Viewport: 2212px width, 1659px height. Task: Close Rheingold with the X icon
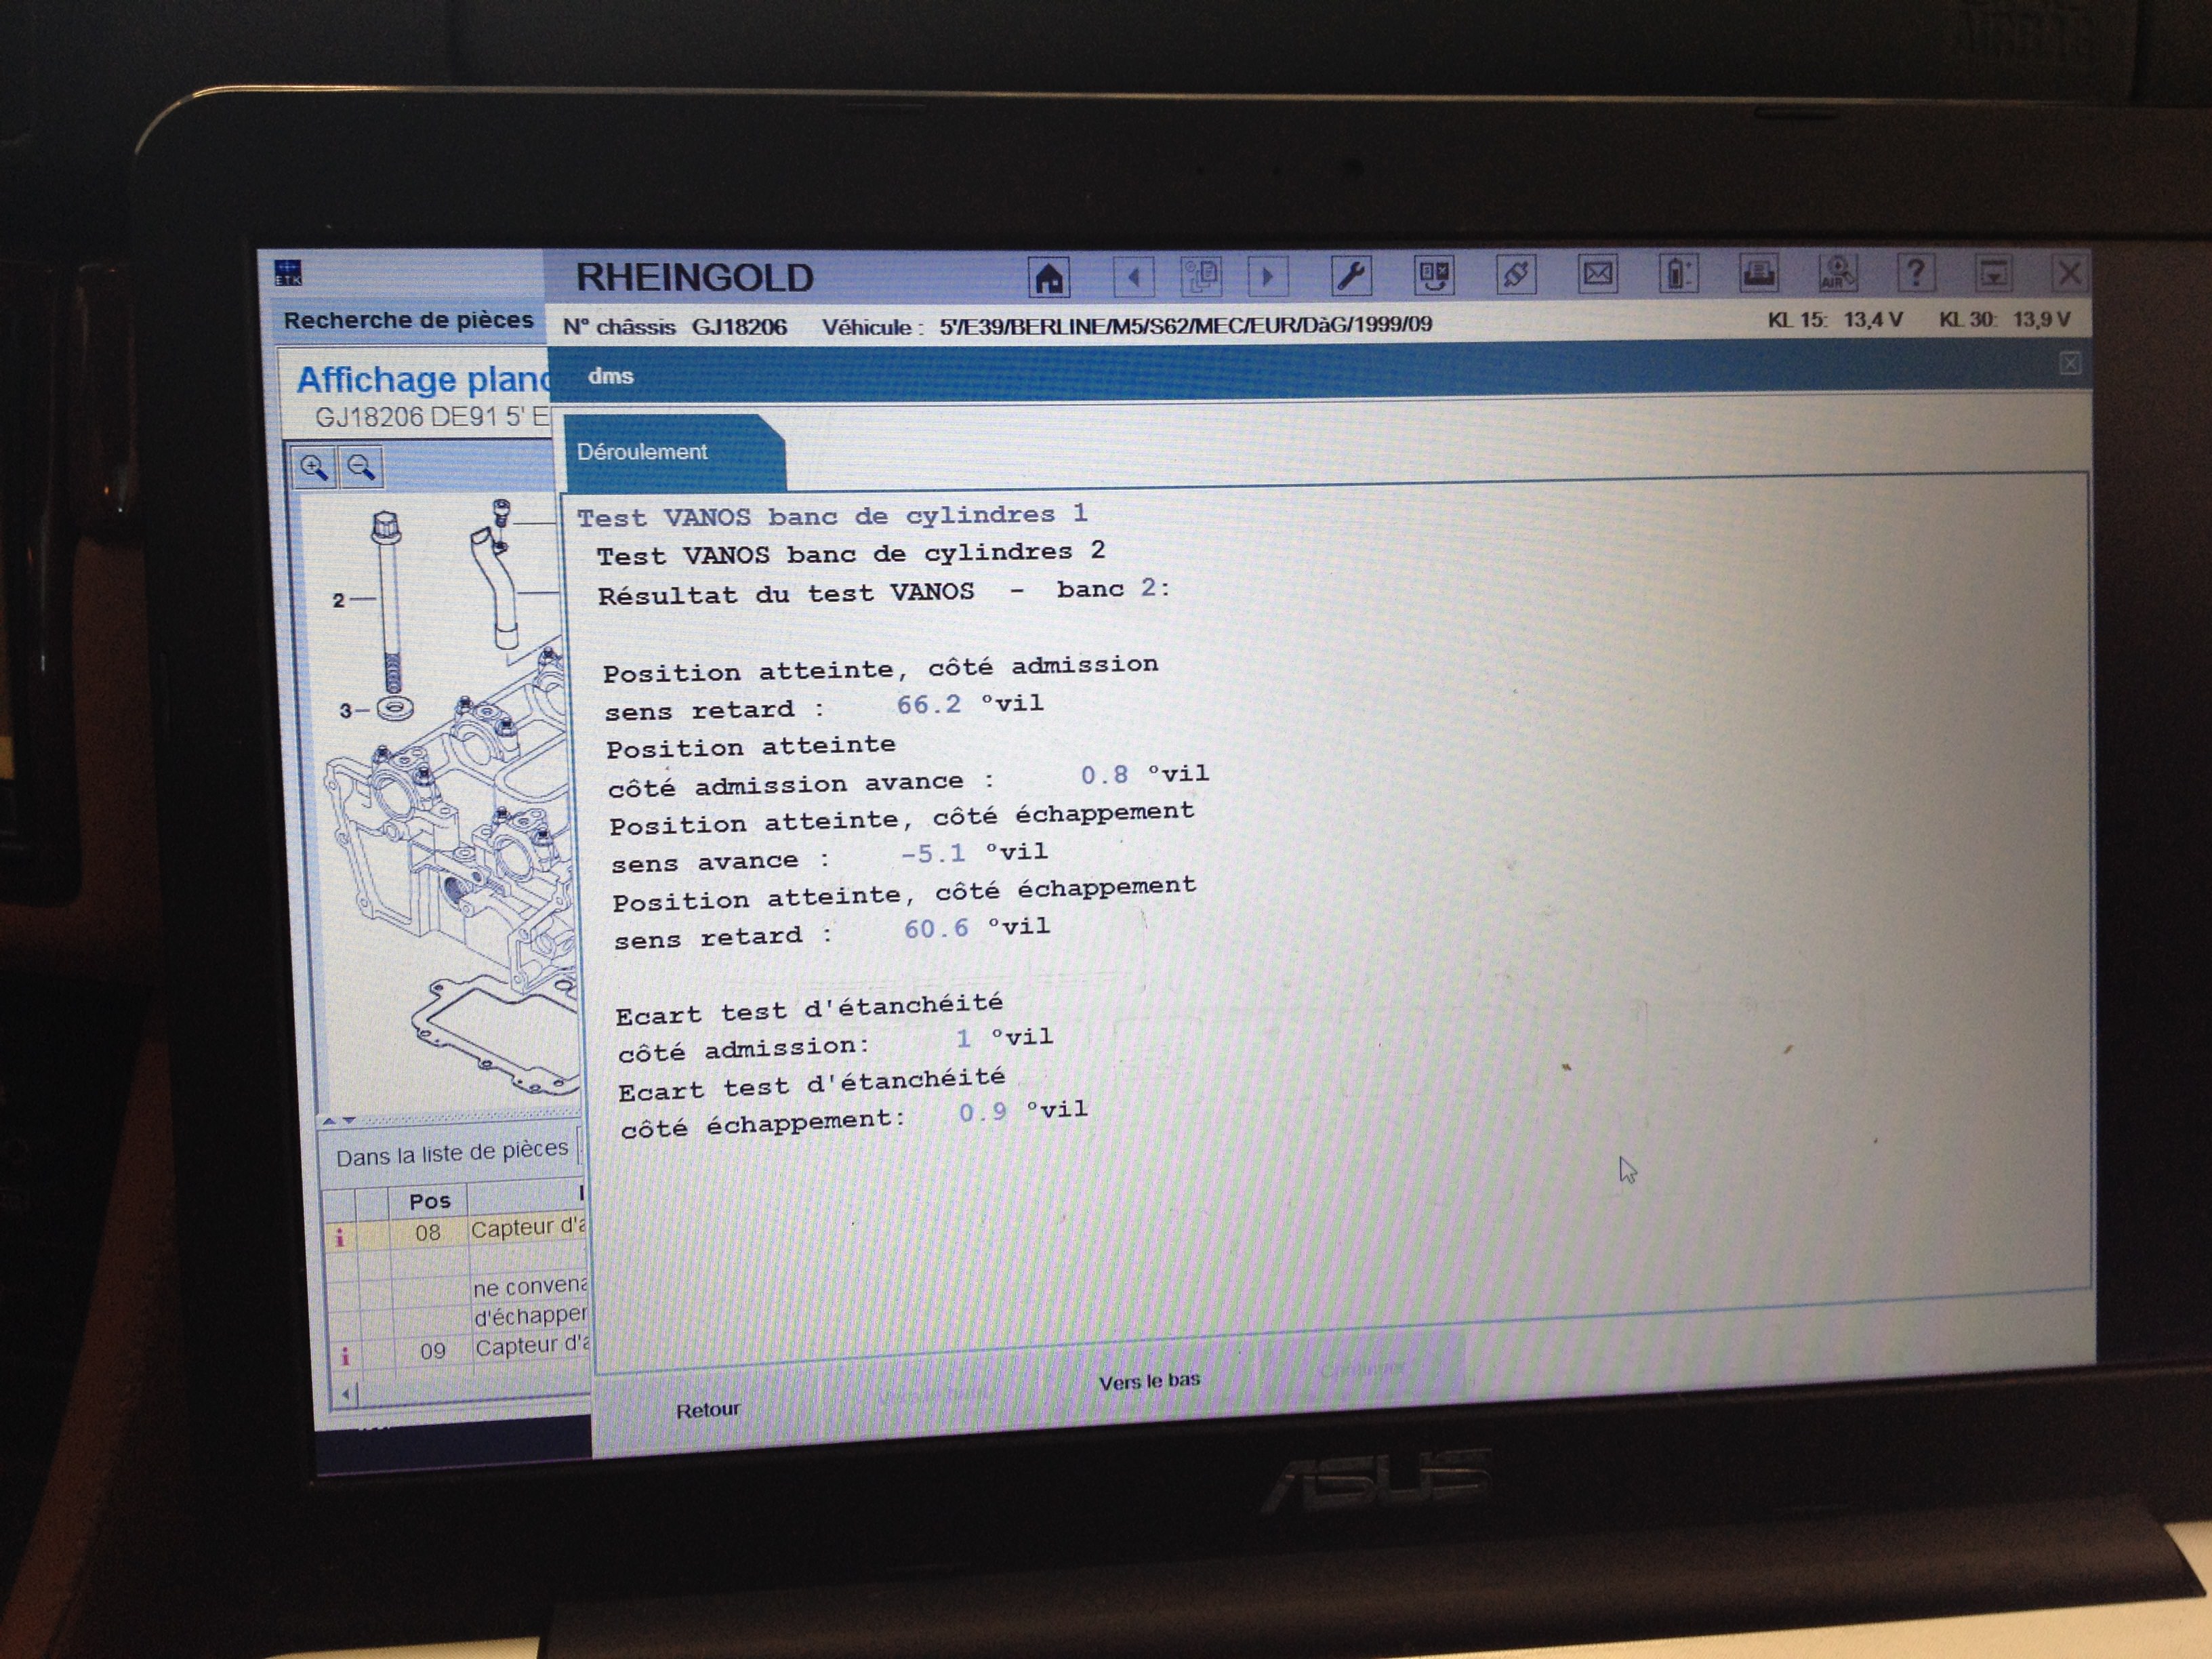pos(2068,272)
